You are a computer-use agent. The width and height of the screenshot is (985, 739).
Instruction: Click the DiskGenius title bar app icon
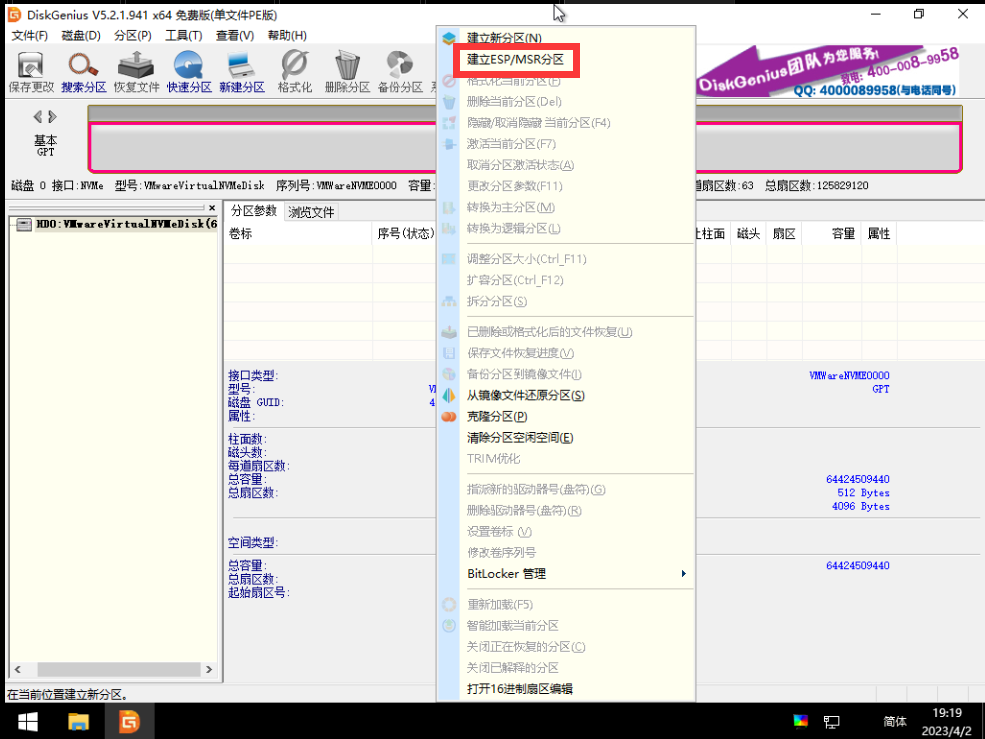(14, 14)
